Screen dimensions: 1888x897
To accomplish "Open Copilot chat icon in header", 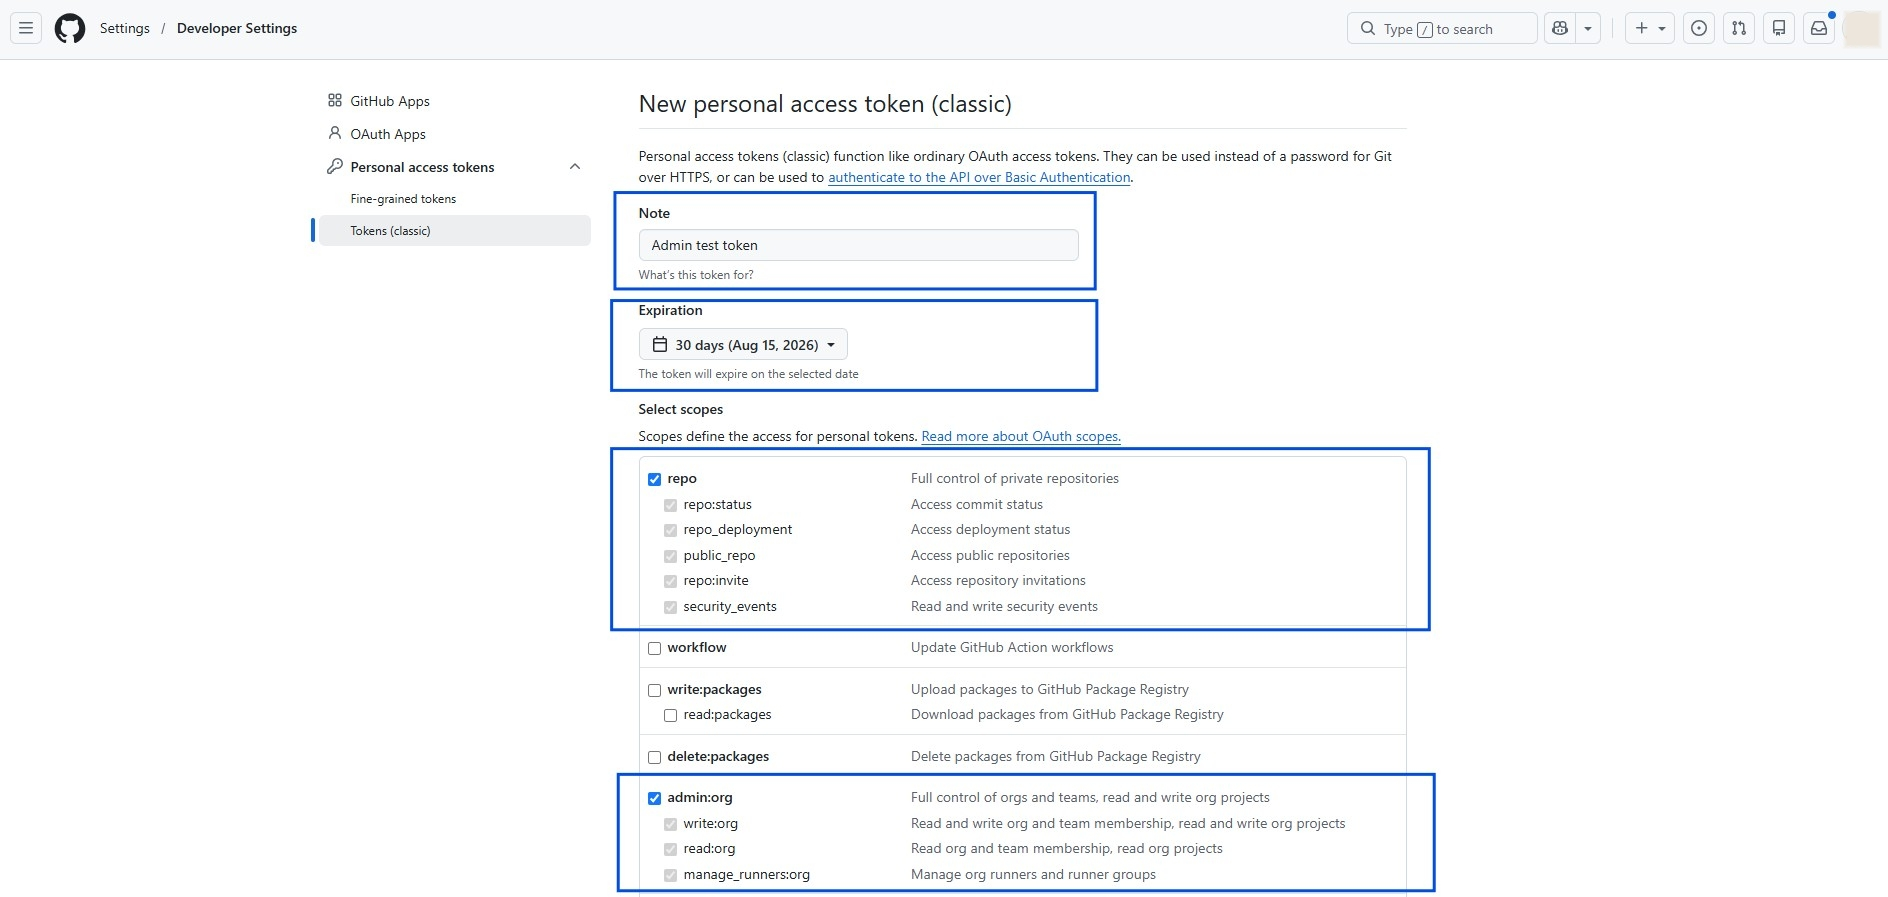I will coord(1560,28).
